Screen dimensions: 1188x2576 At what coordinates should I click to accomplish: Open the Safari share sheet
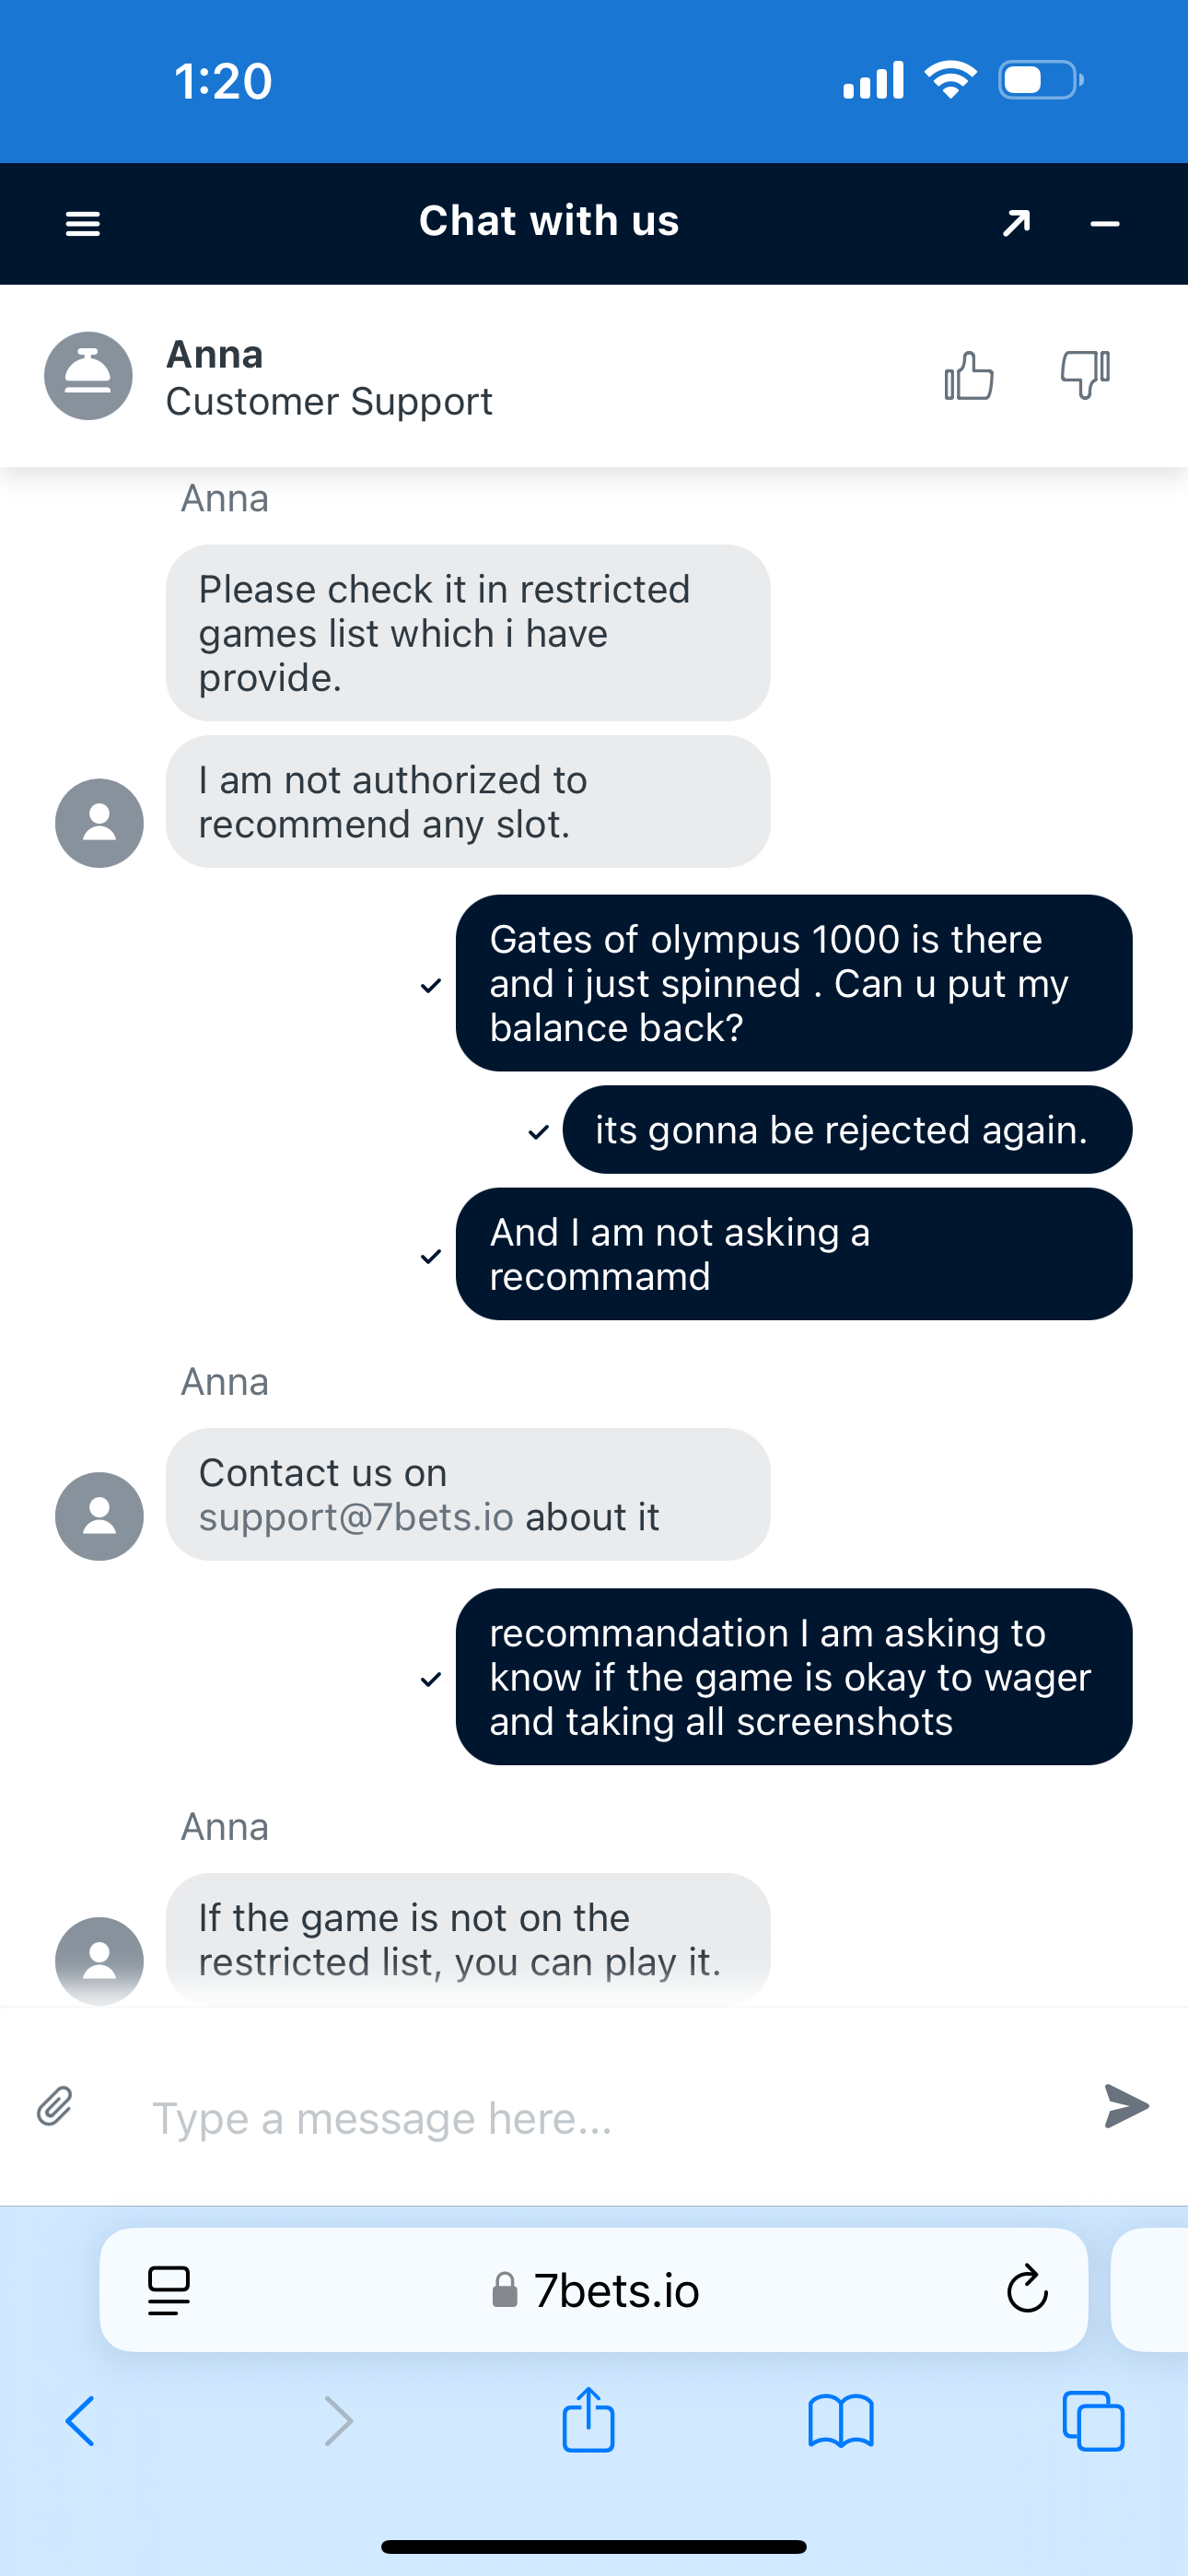point(588,2421)
